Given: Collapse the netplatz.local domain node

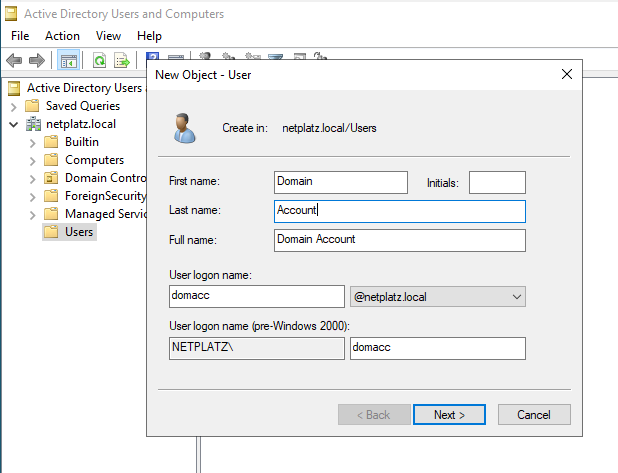Looking at the screenshot, I should (x=13, y=125).
